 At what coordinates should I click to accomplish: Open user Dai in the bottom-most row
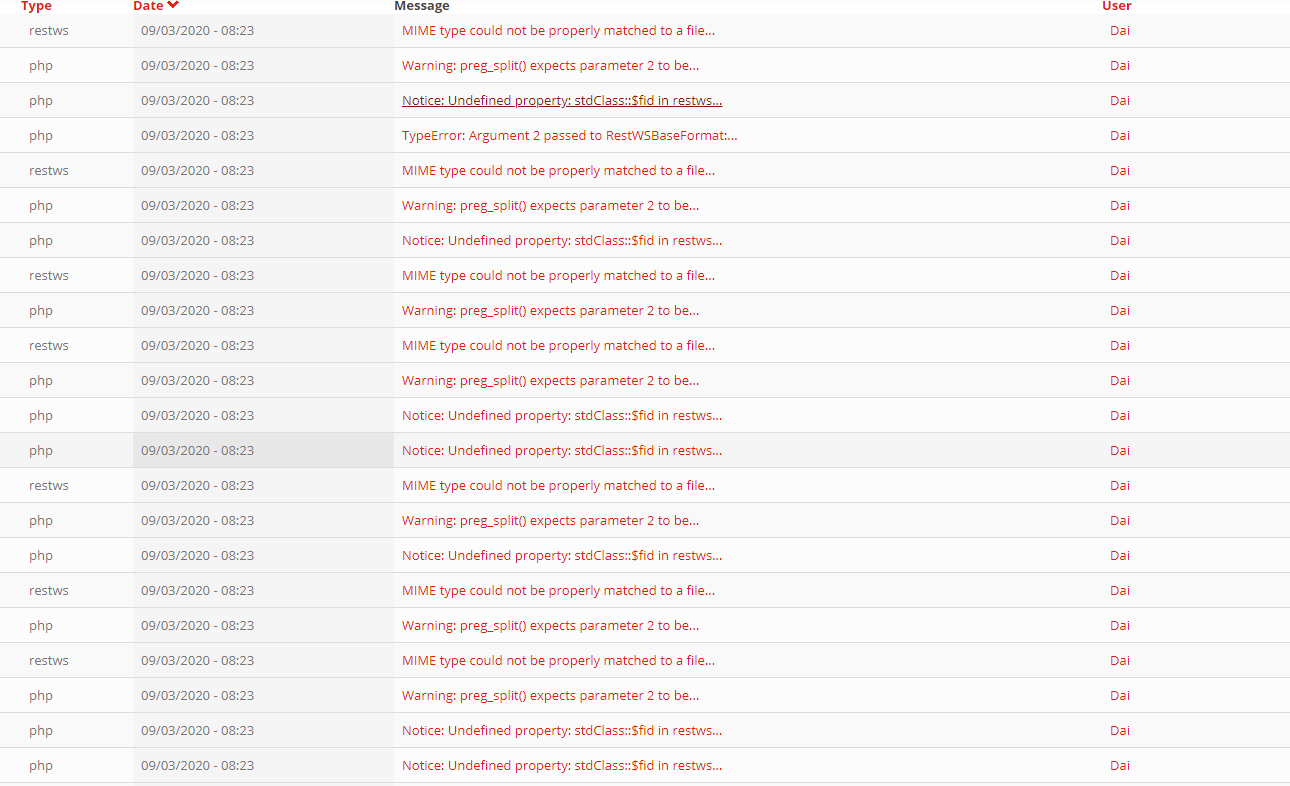pos(1120,765)
